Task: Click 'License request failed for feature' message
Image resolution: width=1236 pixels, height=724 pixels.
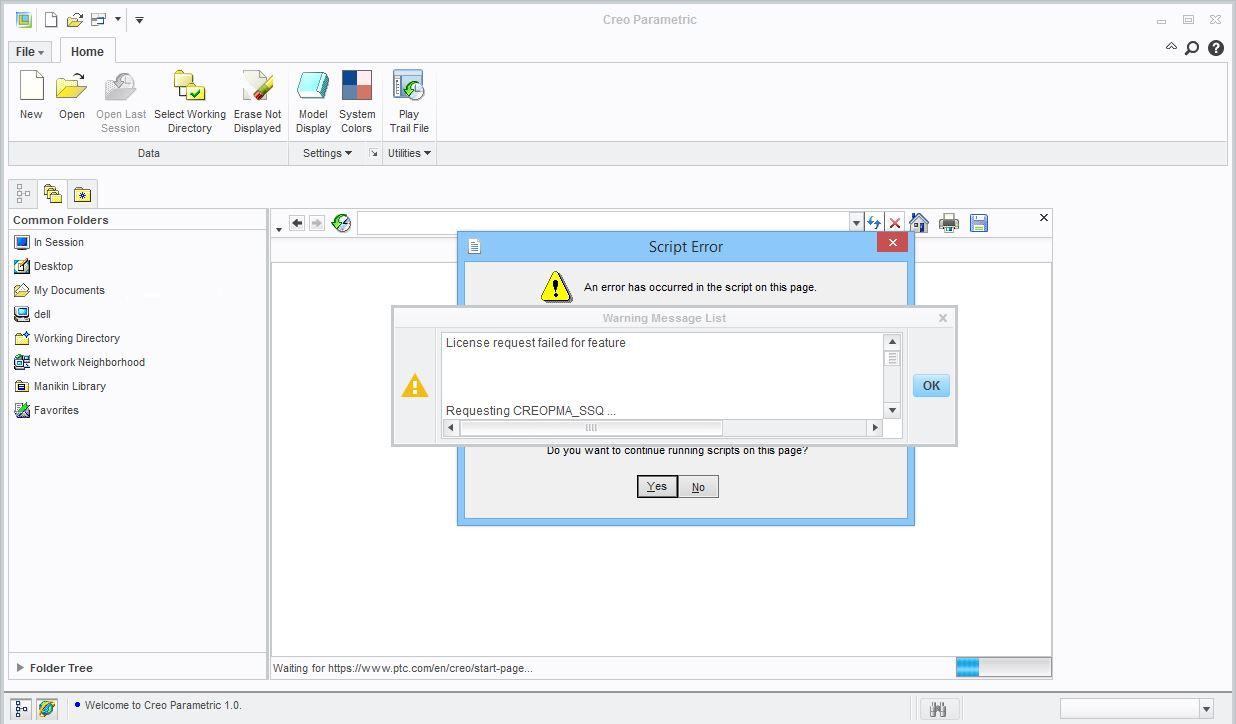Action: point(536,342)
